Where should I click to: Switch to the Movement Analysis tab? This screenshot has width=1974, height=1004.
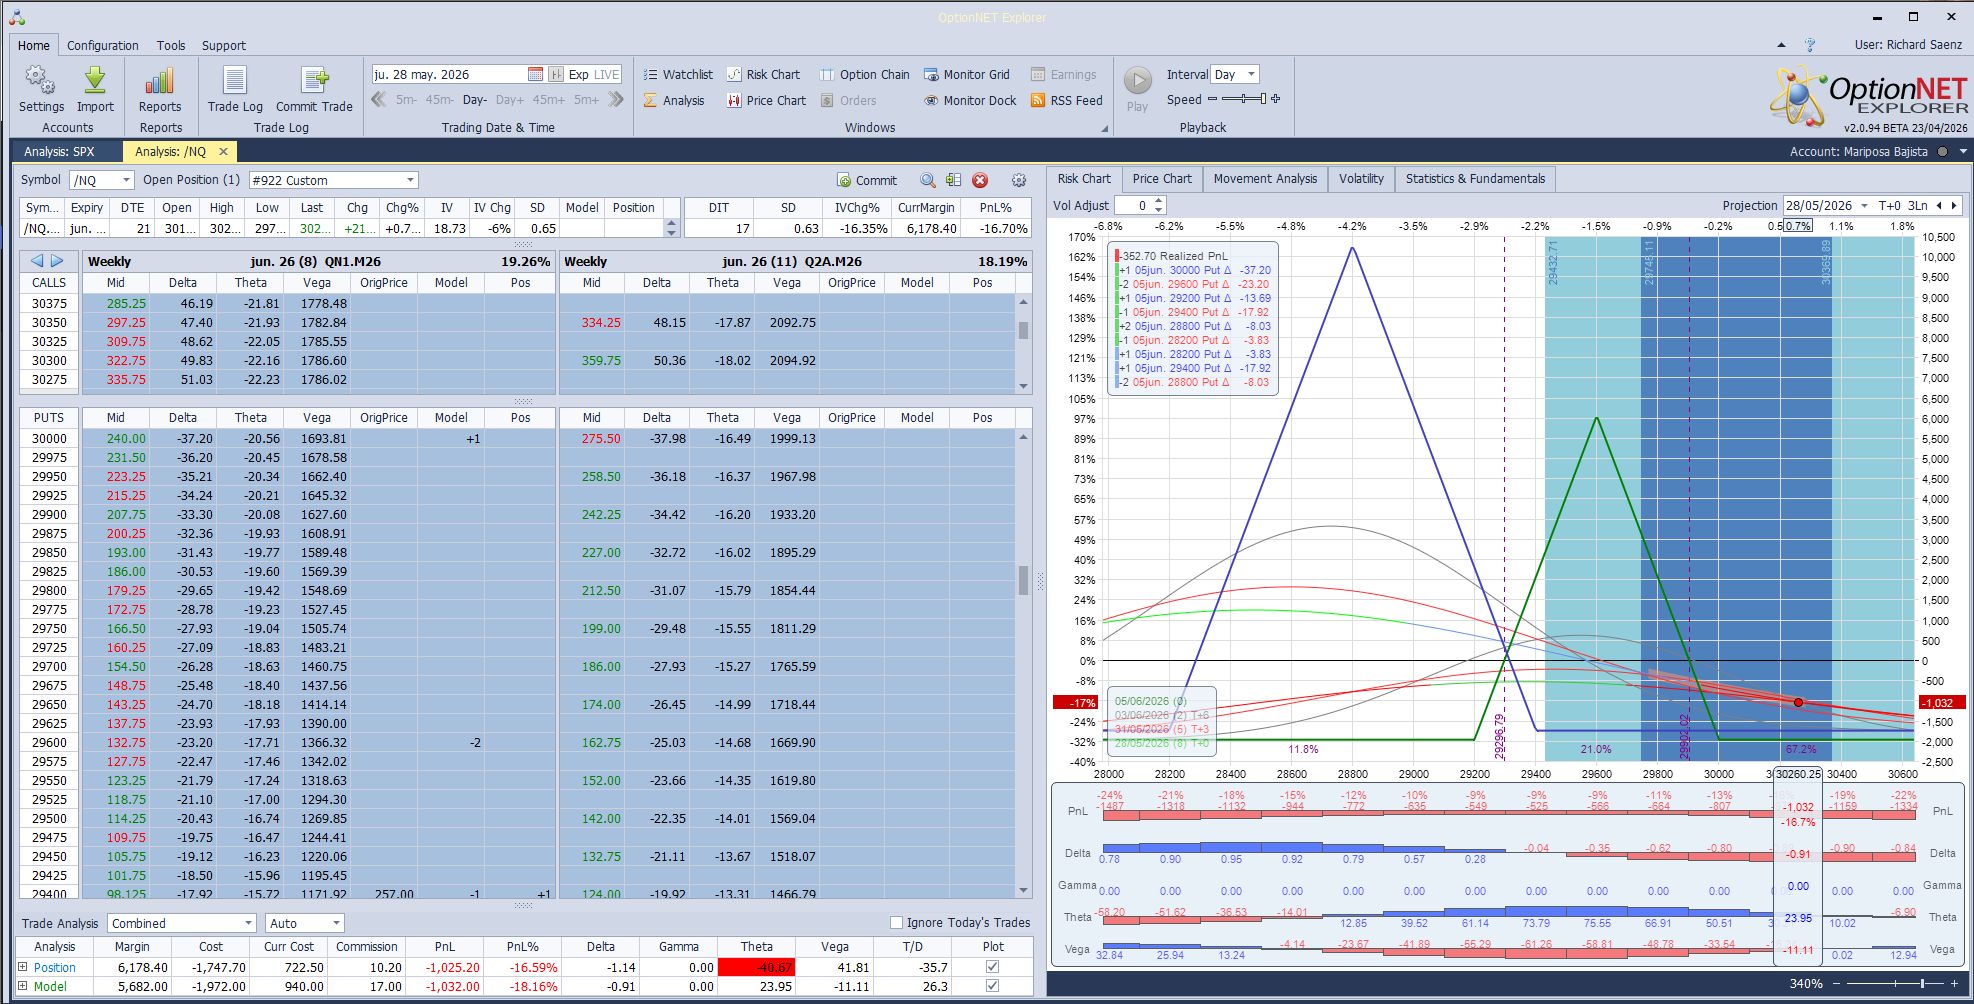click(x=1265, y=179)
